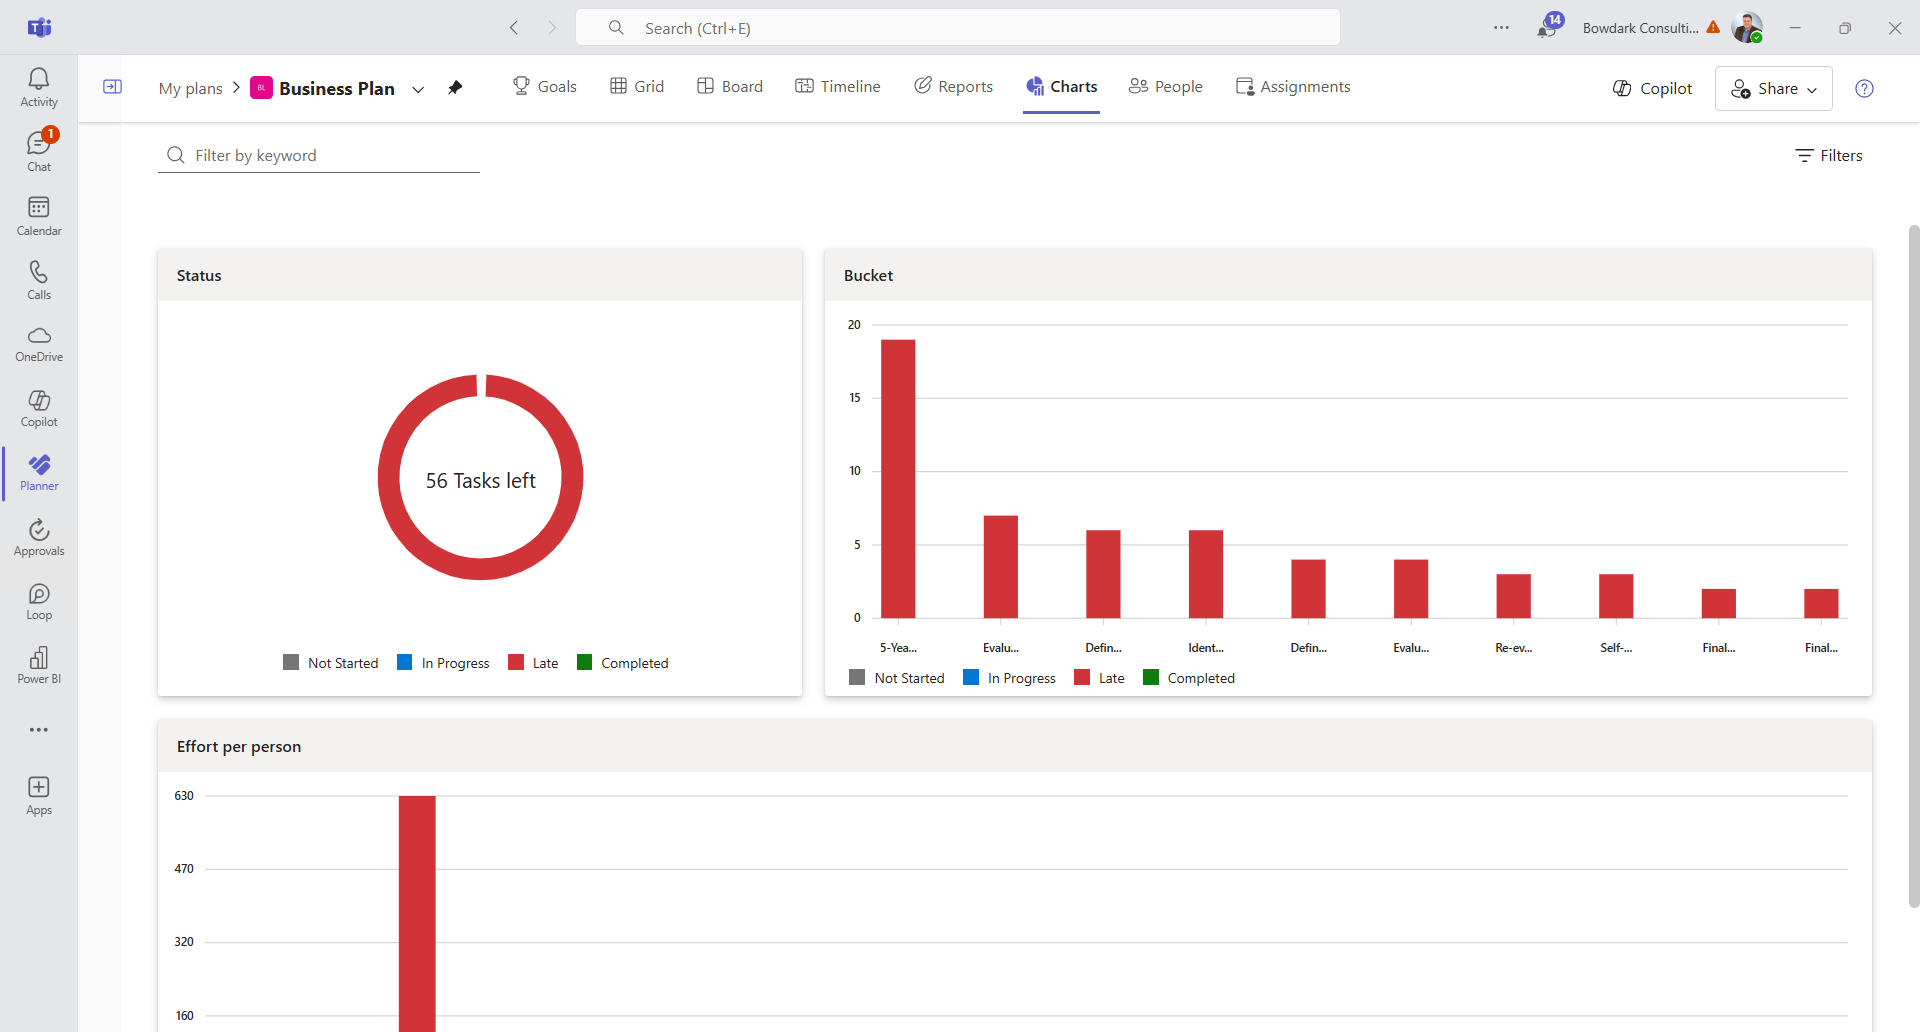This screenshot has height=1032, width=1920.
Task: Click the Teams search box
Action: (958, 28)
